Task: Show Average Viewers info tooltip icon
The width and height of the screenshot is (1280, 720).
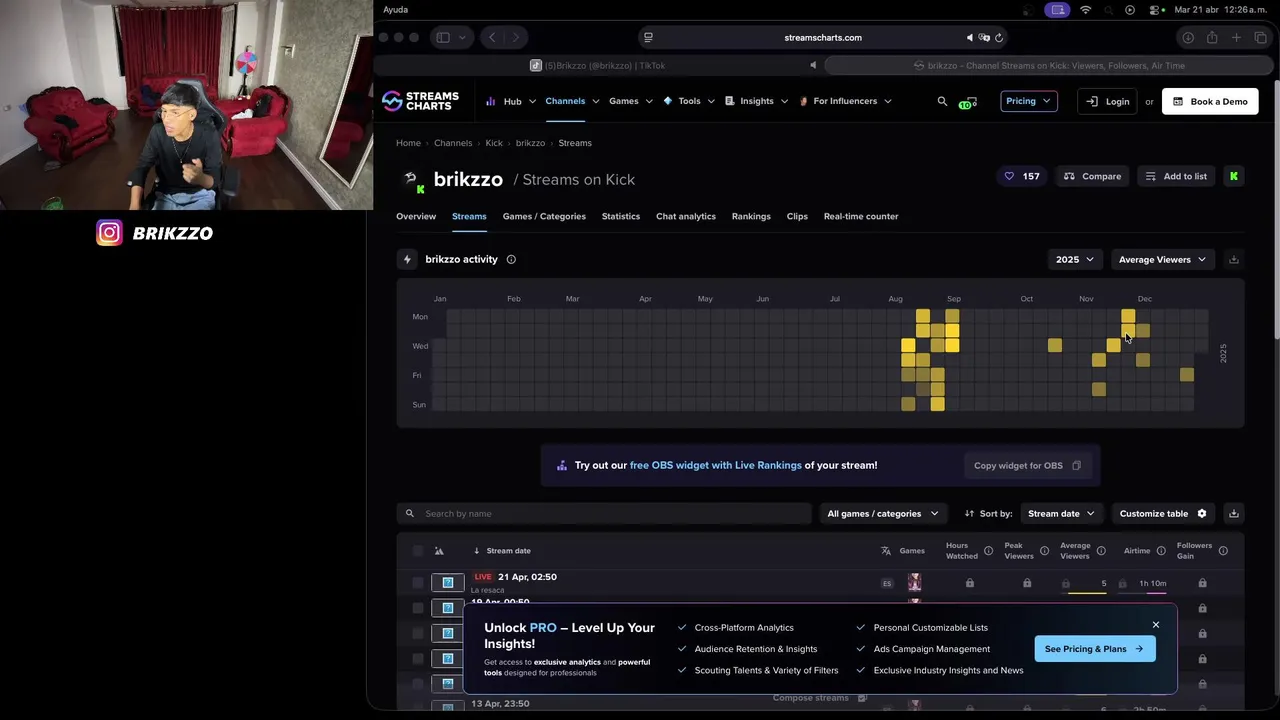Action: (x=1101, y=551)
